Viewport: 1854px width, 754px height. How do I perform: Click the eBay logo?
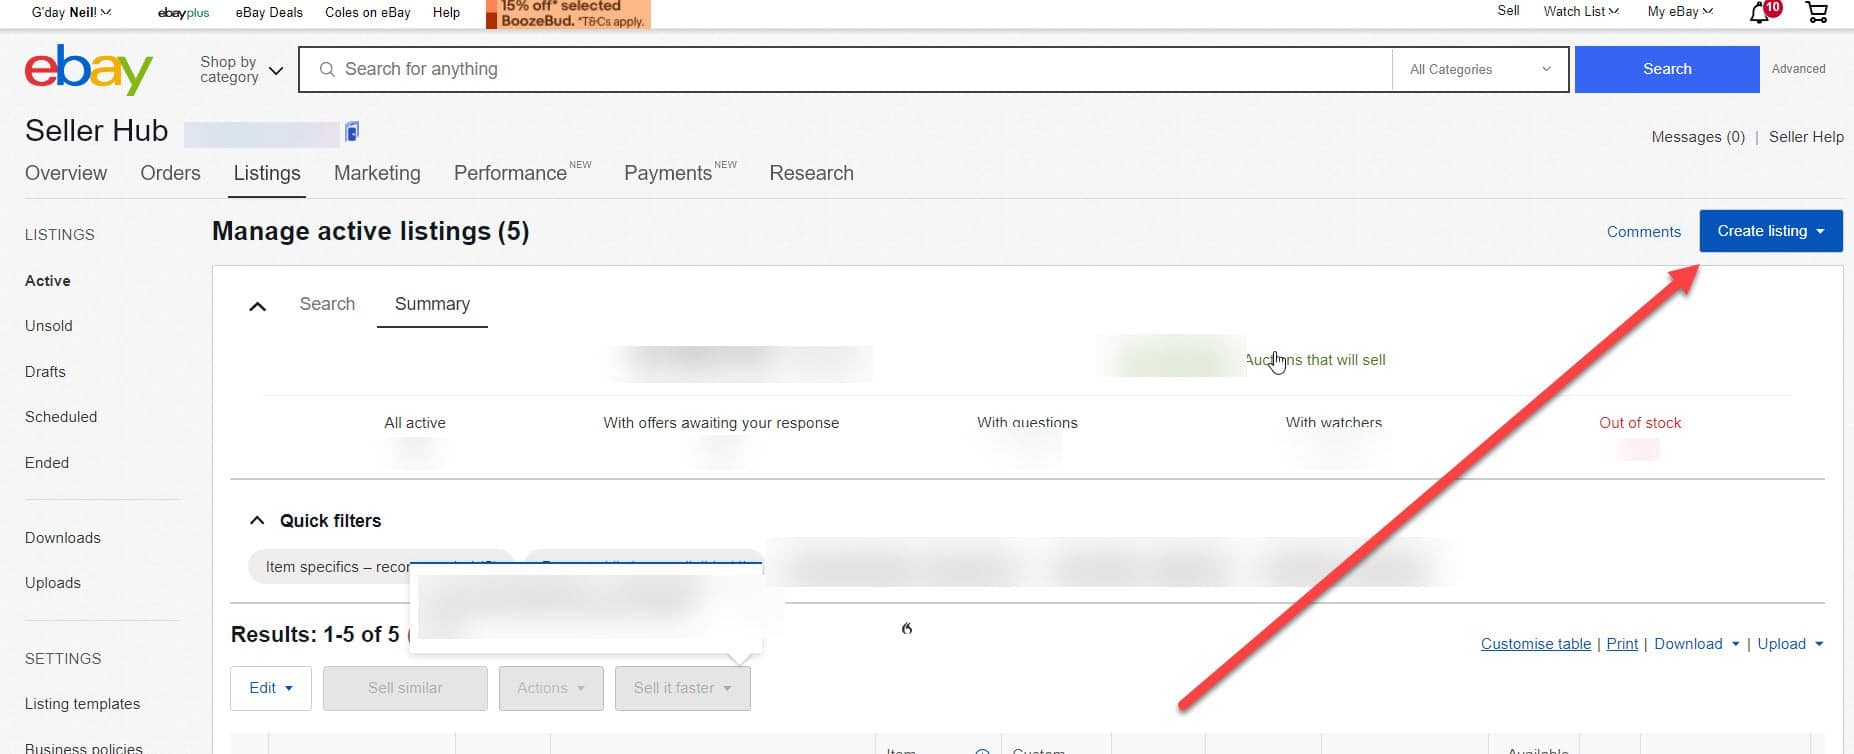(88, 69)
